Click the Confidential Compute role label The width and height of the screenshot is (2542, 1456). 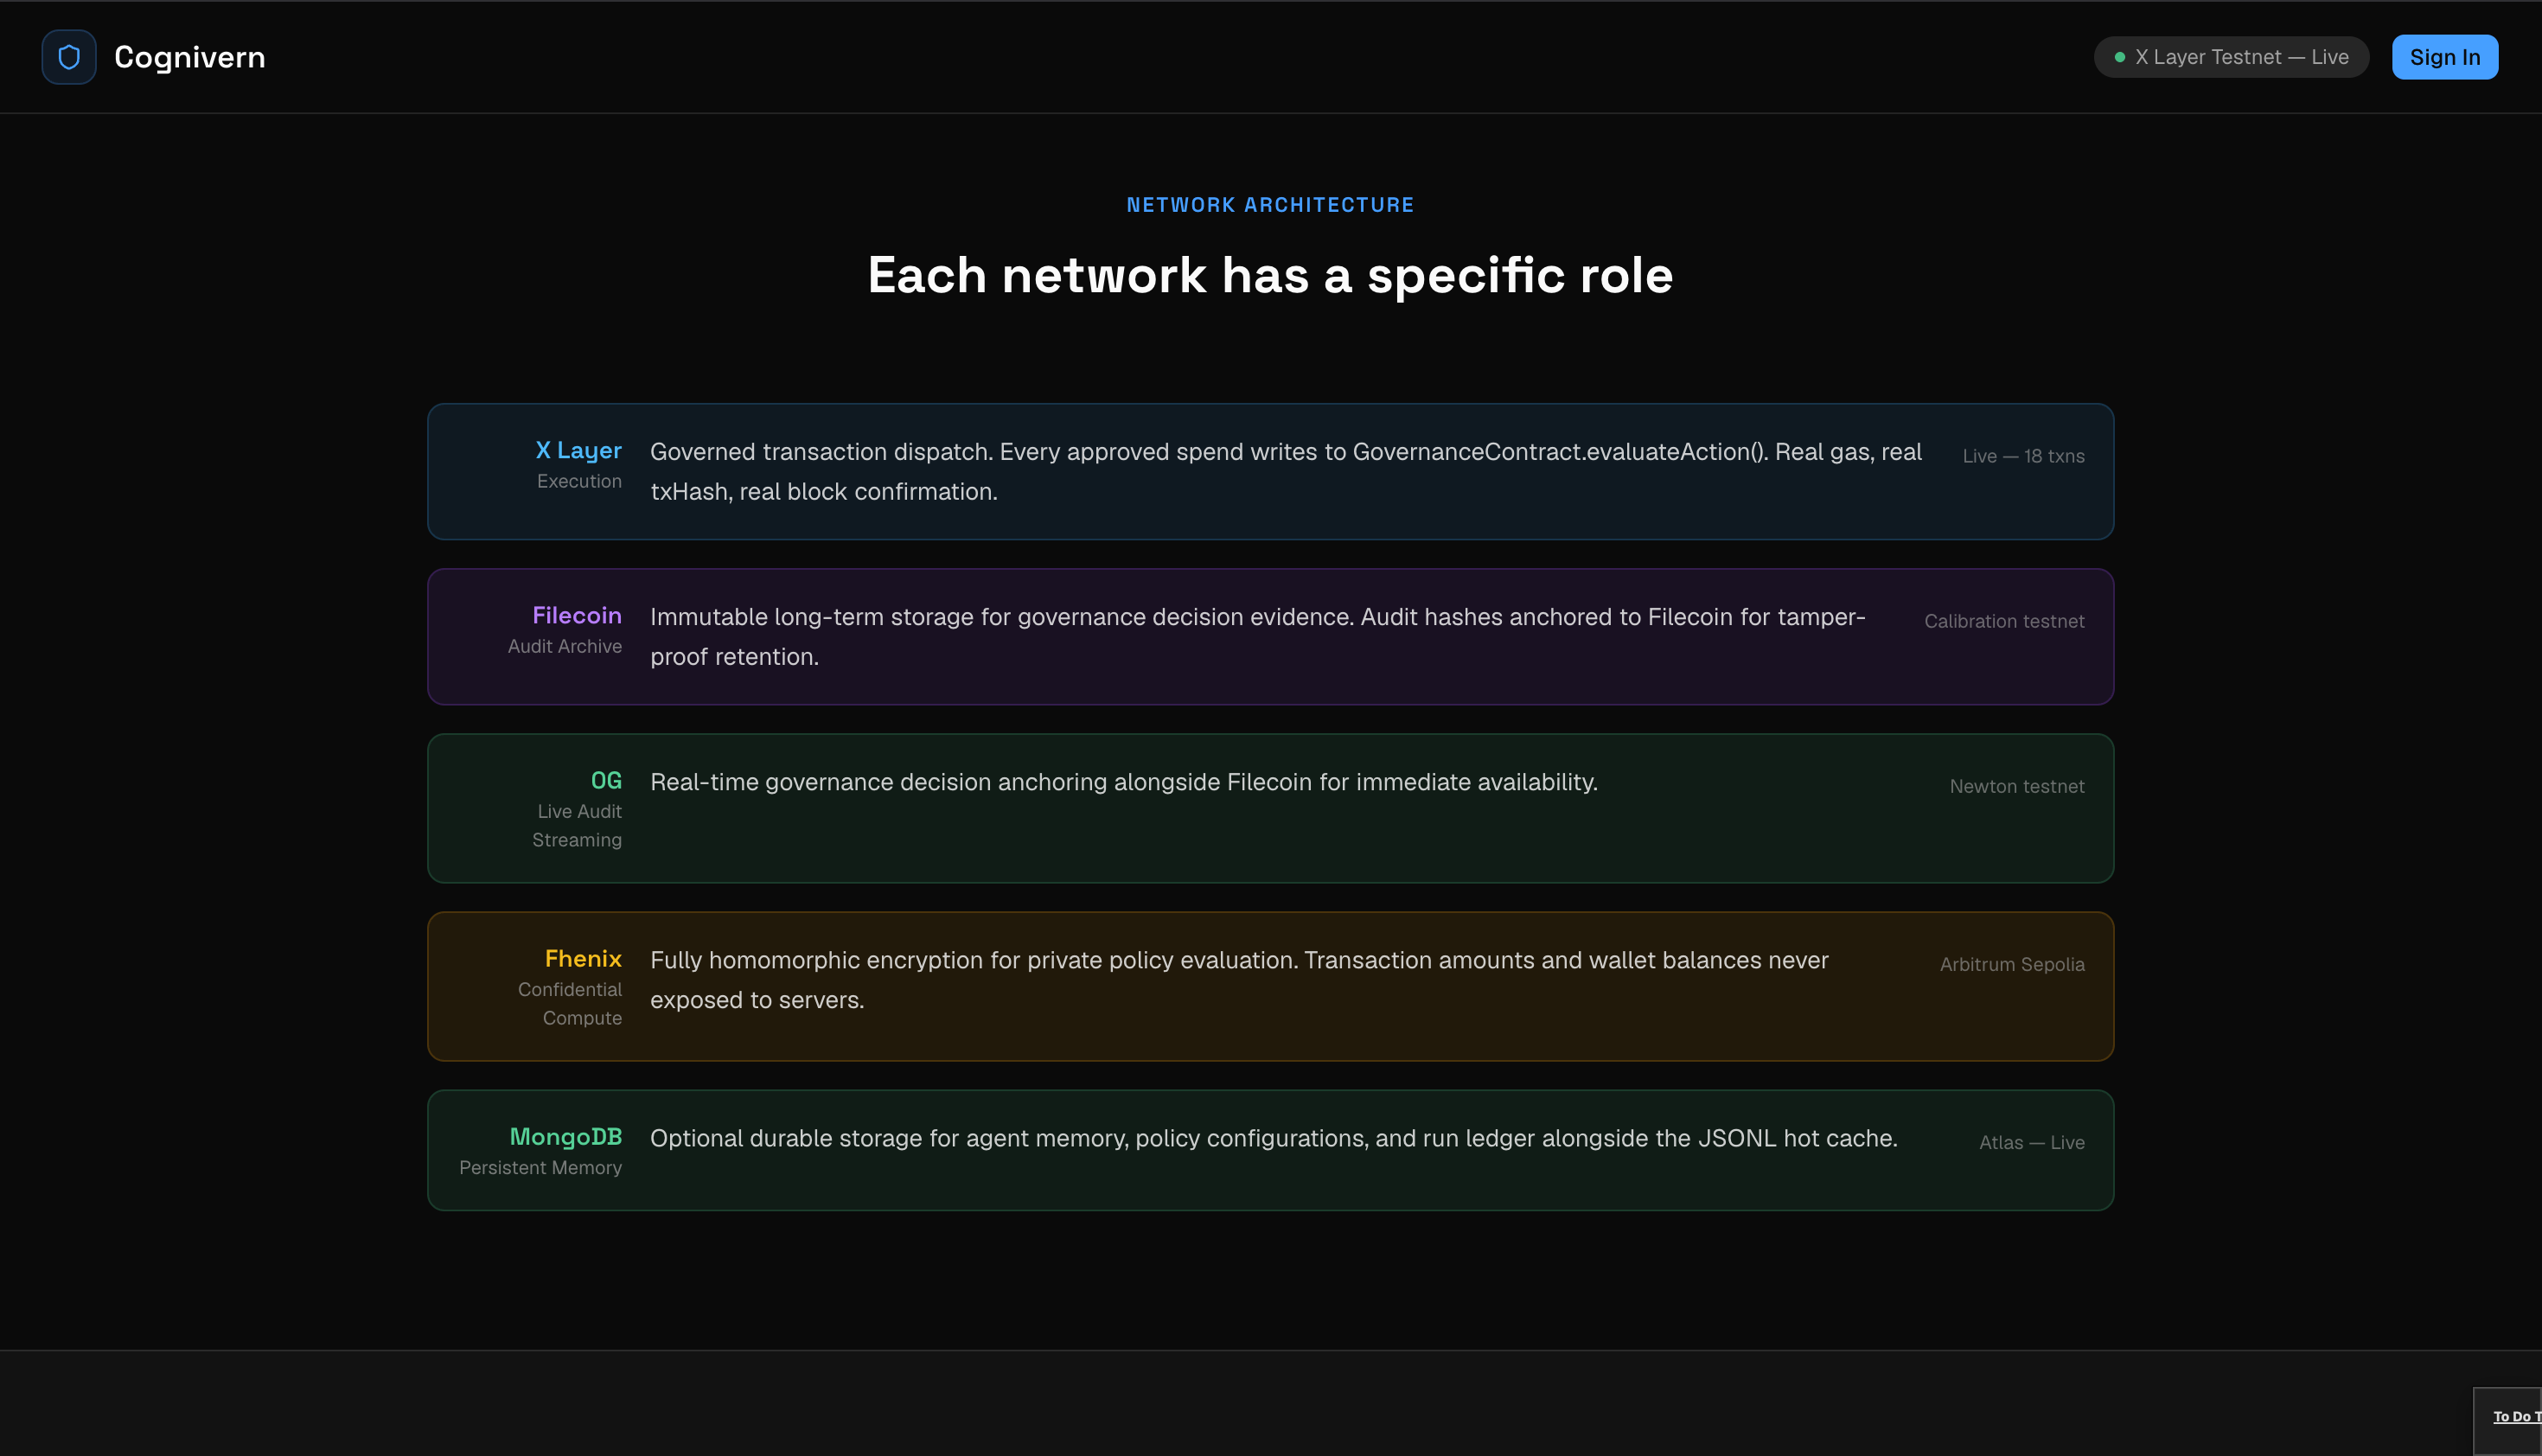tap(570, 1003)
